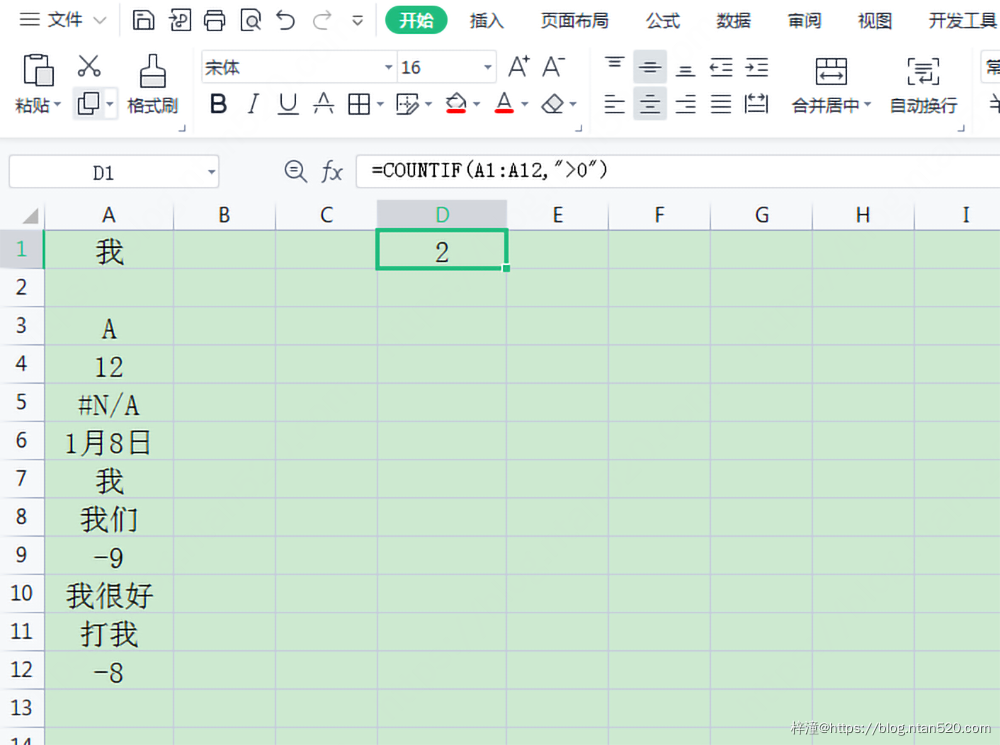The height and width of the screenshot is (745, 1000).
Task: Increase font size with A+ icon
Action: (x=518, y=66)
